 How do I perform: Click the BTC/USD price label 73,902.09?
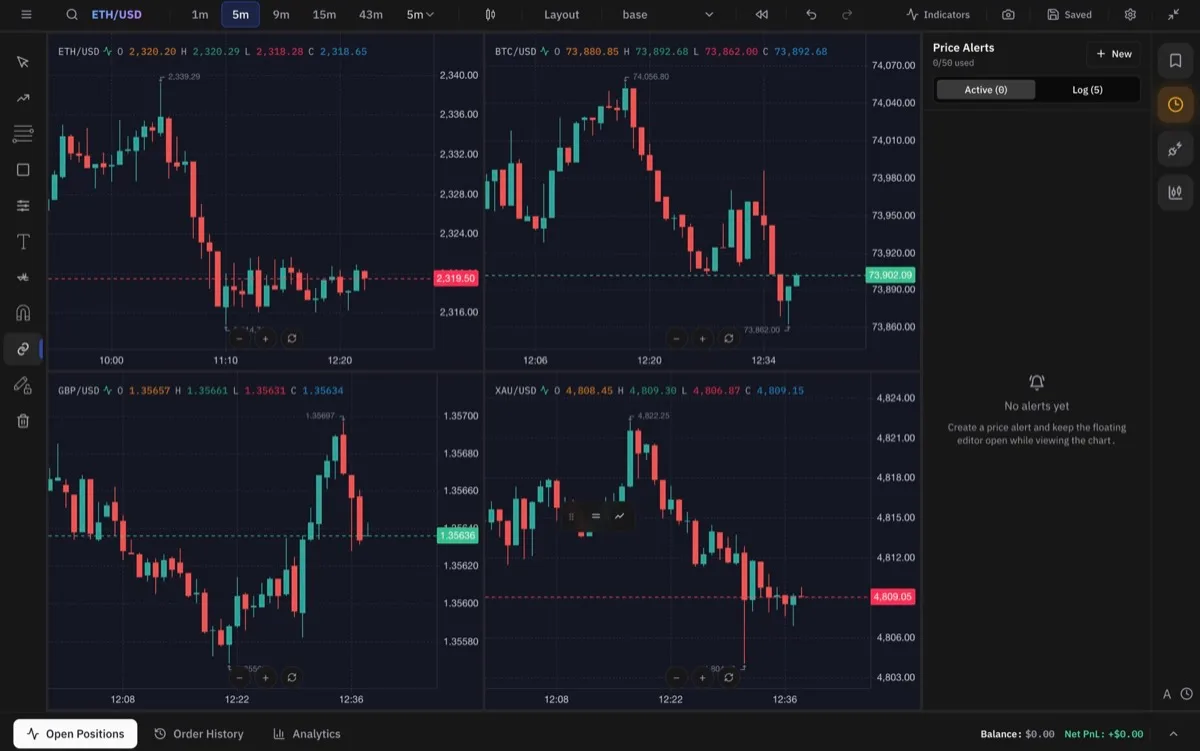891,275
